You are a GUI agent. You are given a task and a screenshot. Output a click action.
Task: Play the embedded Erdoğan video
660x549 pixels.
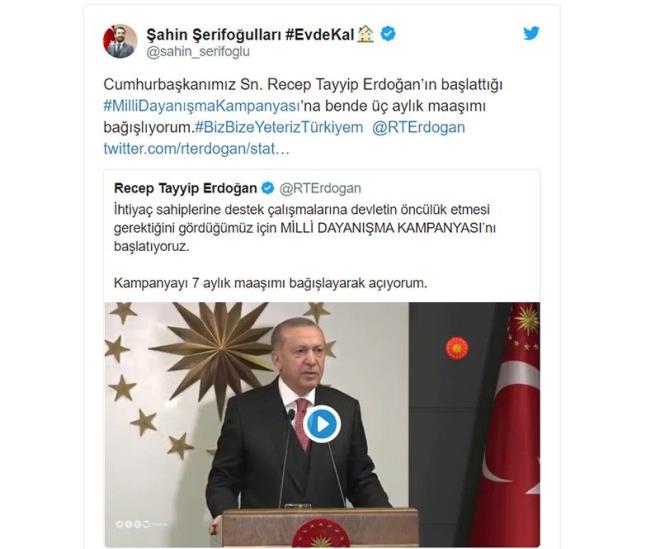[322, 424]
